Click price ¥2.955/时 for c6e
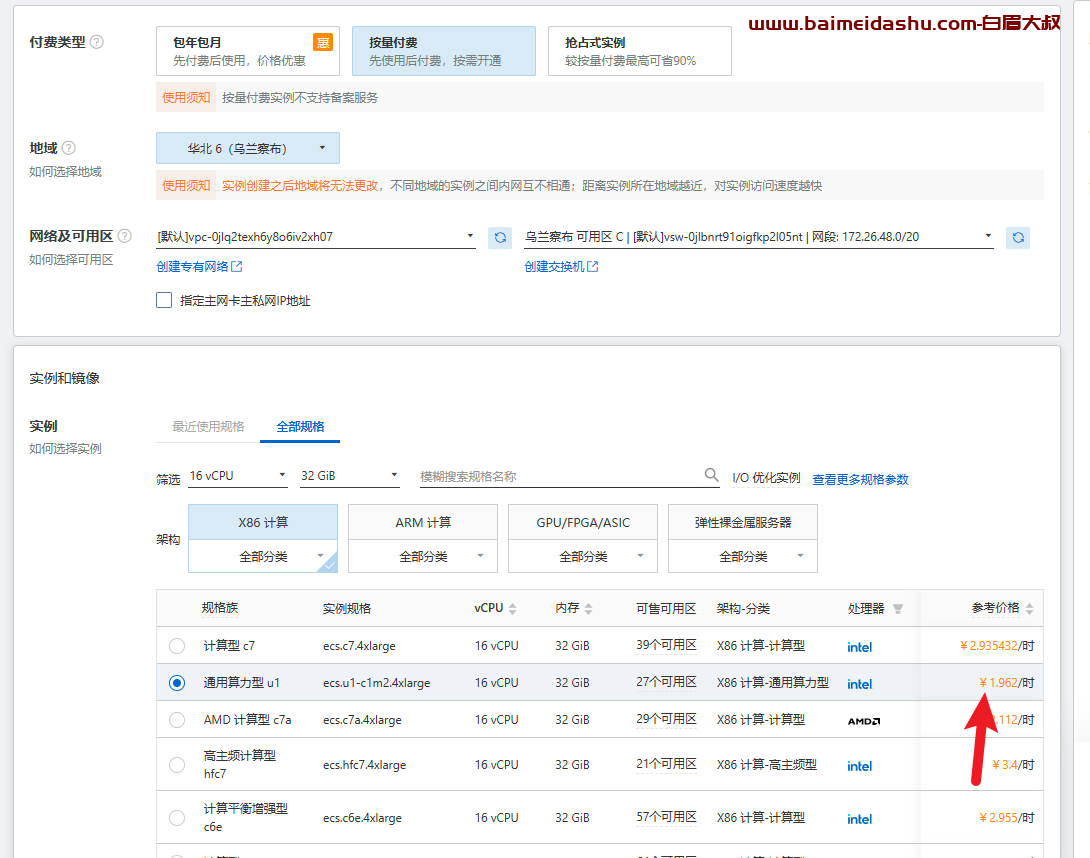1090x858 pixels. pos(1007,818)
